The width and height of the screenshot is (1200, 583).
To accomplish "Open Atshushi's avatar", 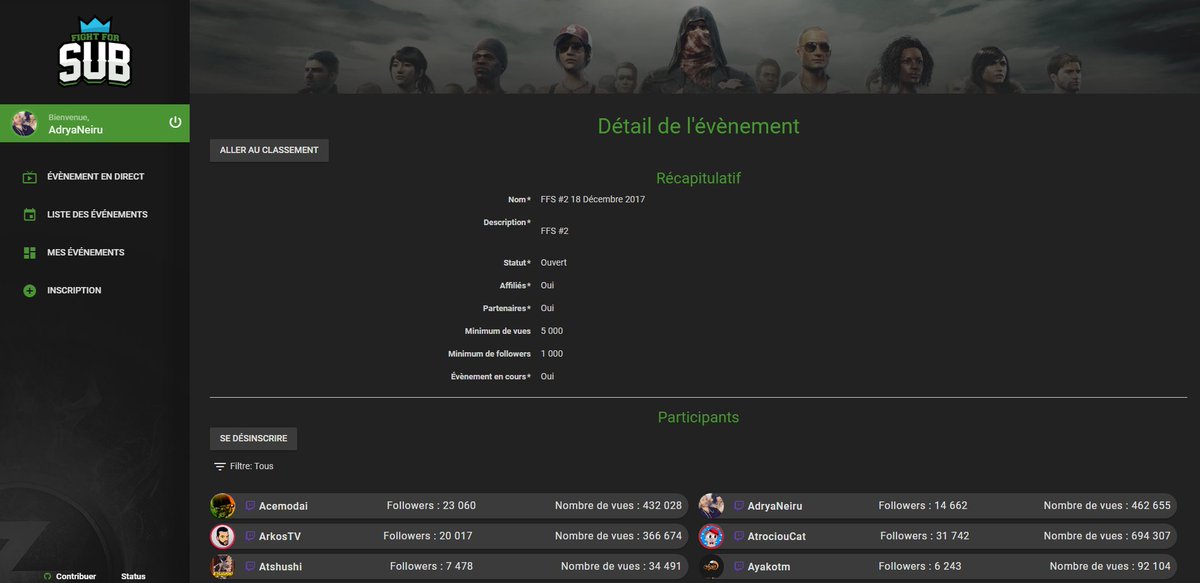I will pos(223,567).
